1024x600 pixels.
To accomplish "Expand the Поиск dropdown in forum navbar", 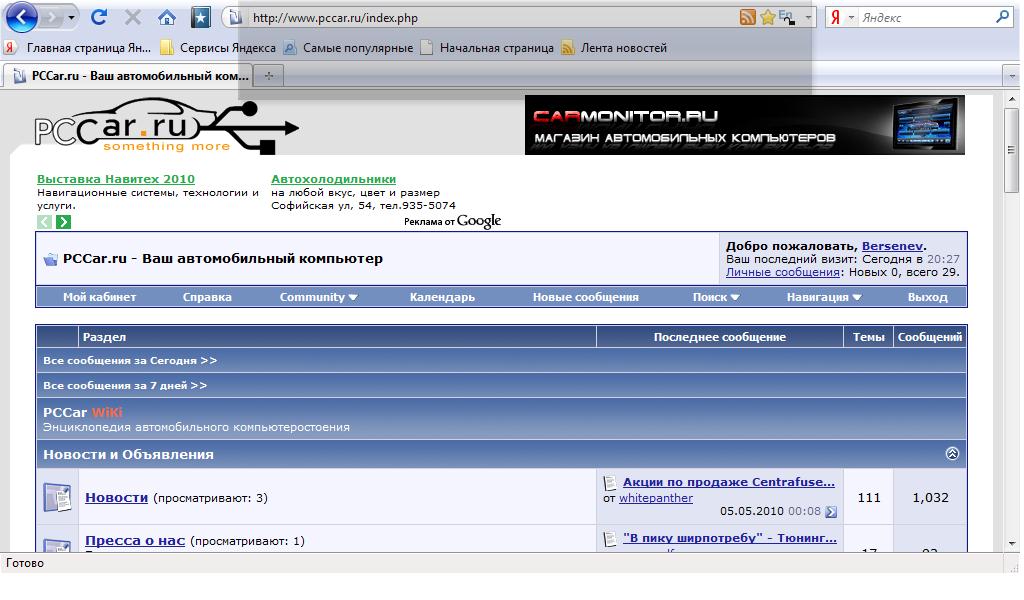I will (x=716, y=297).
